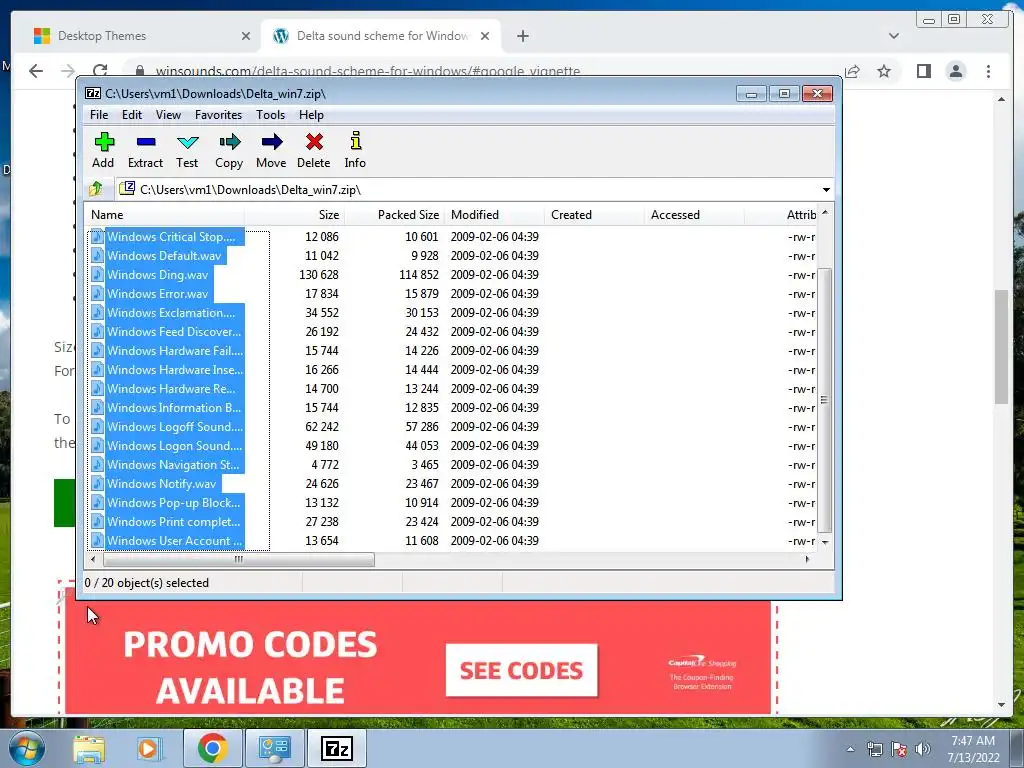Screen dimensions: 1024x768
Task: Click the Move toolbar icon
Action: pos(271,151)
